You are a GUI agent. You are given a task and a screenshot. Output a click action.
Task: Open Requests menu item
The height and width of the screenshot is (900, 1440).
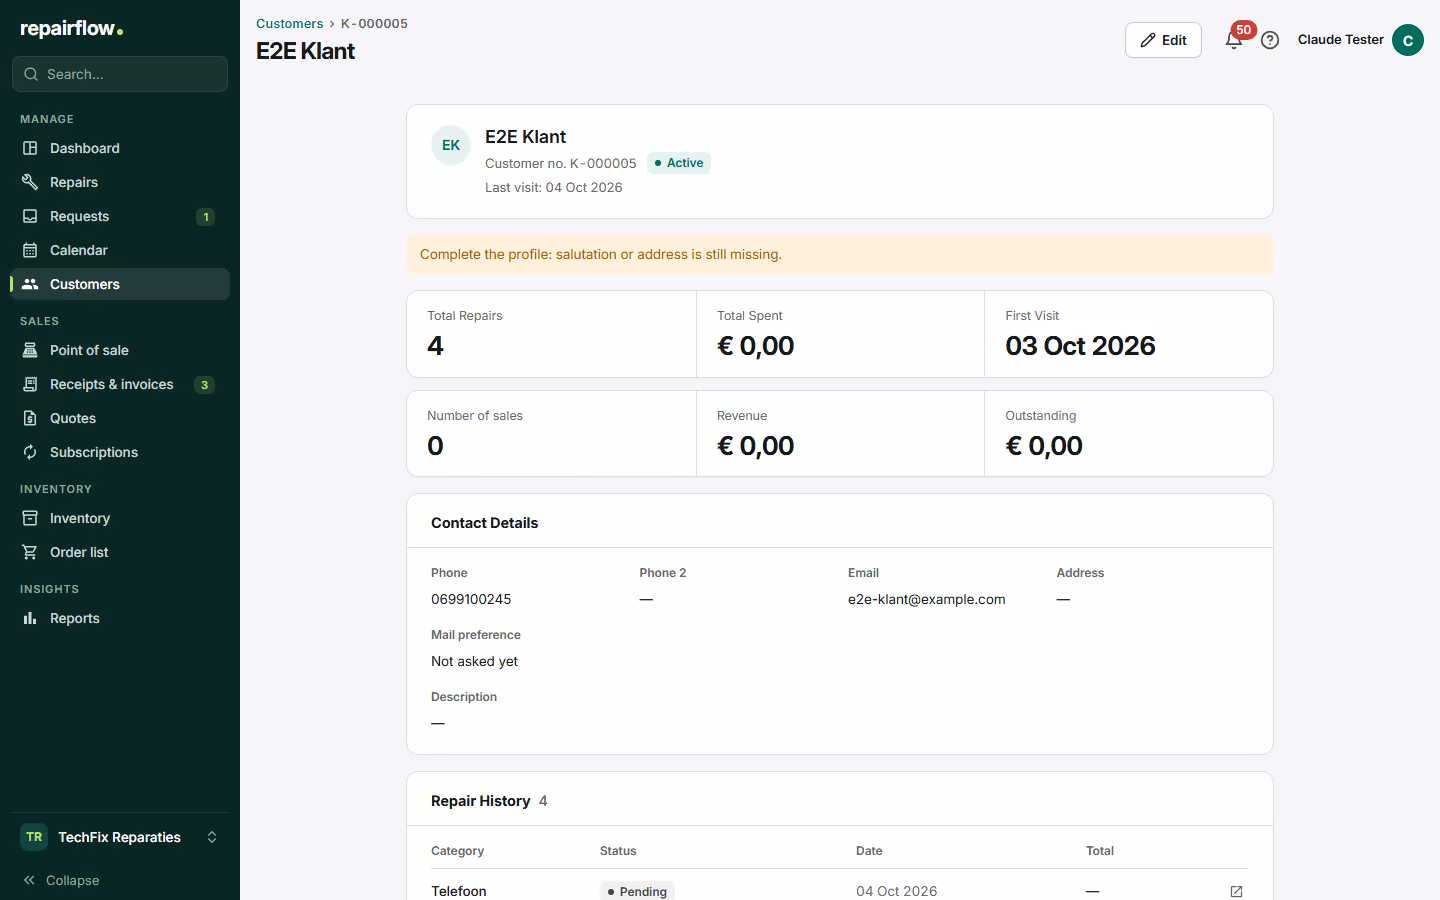pos(120,216)
